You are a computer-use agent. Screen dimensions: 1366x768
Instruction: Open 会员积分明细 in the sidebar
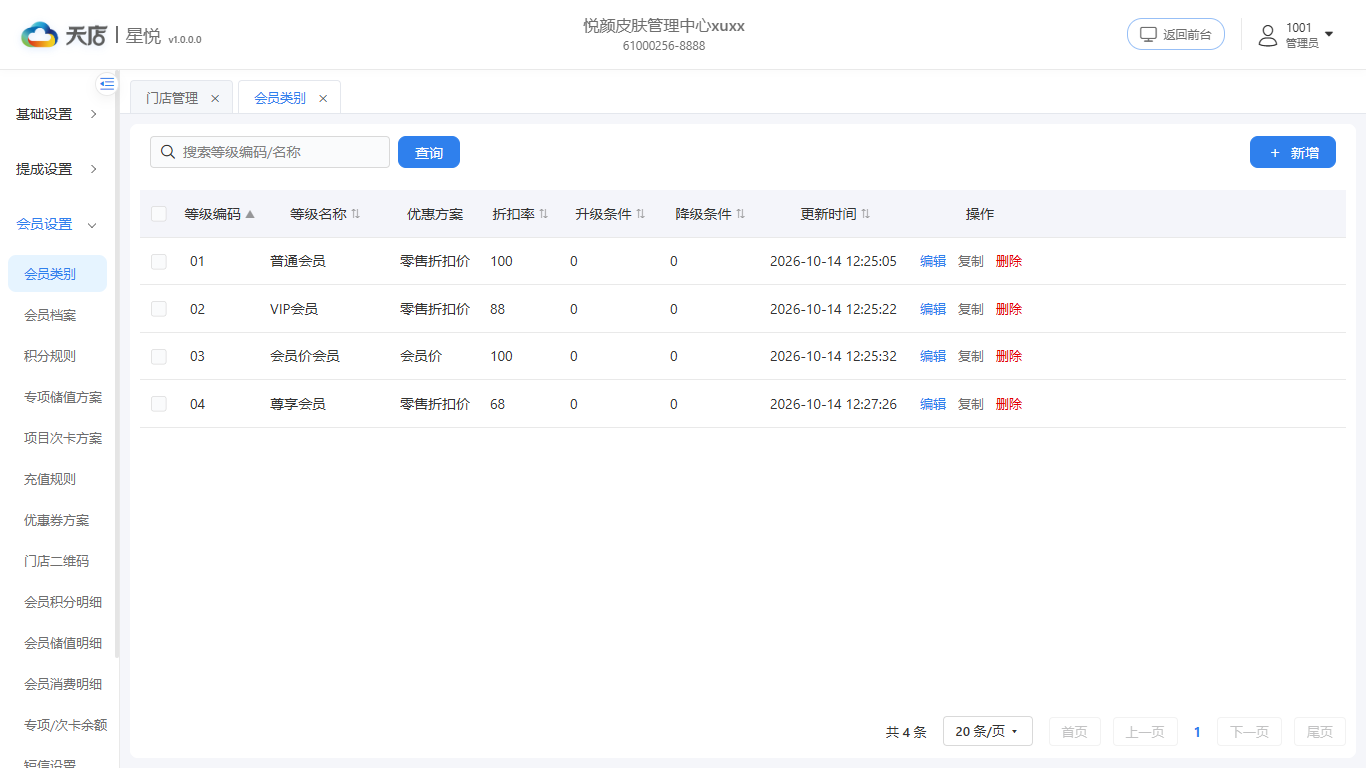(63, 602)
